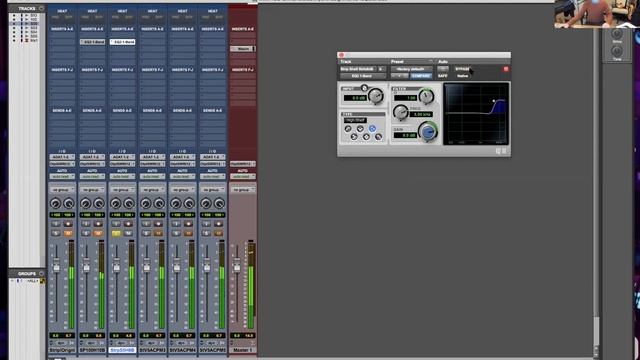Click the input monitor button on StripOrigin track
This screenshot has height=360, width=640.
[56, 224]
